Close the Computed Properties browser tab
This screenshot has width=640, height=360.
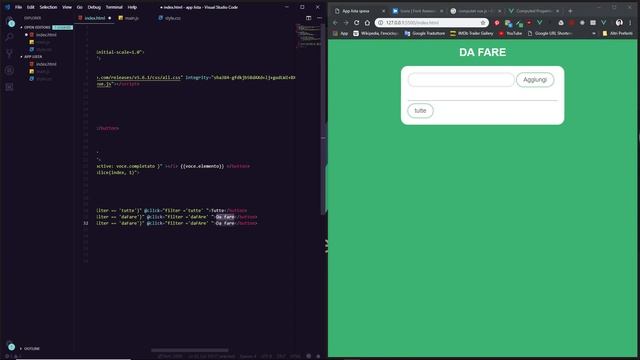point(558,11)
